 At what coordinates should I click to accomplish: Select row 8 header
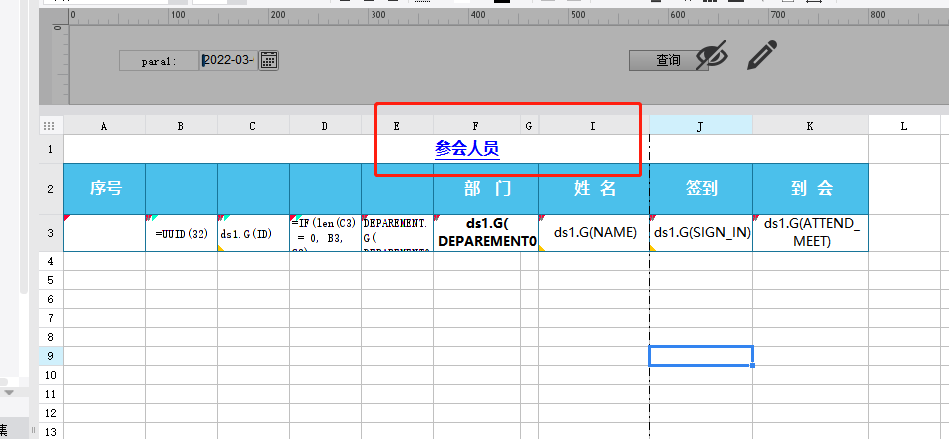51,337
